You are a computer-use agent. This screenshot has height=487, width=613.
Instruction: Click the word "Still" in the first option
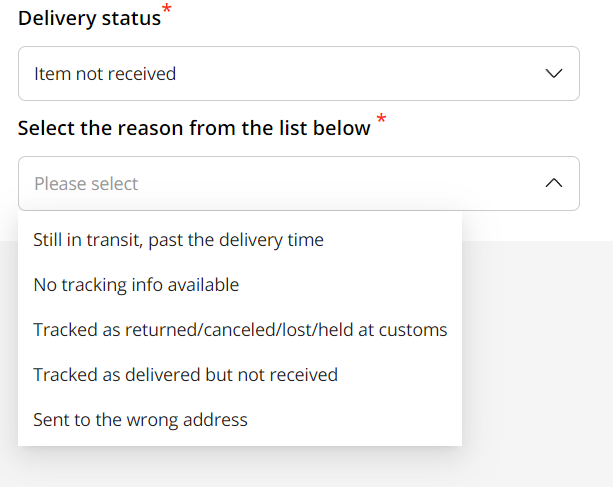click(x=48, y=240)
